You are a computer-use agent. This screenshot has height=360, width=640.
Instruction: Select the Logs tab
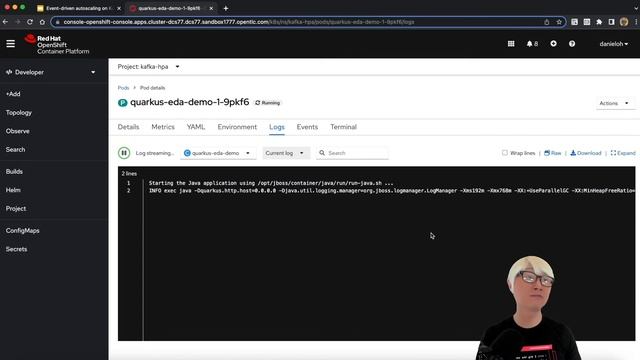277,127
